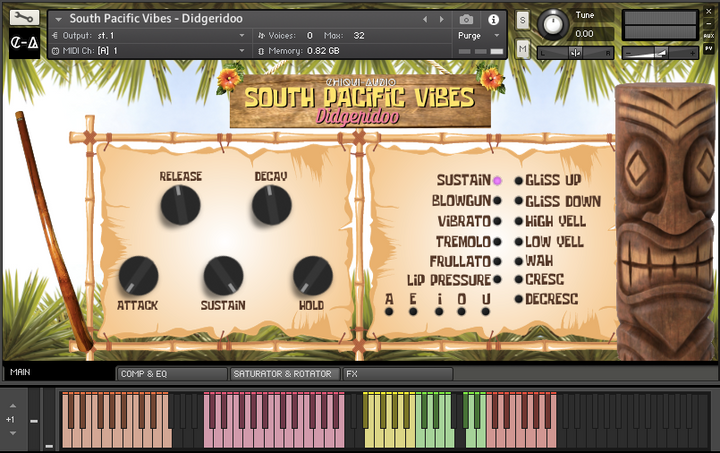Open the SATURATOR & ROTATOR tab
Viewport: 720px width, 453px height.
tap(285, 374)
